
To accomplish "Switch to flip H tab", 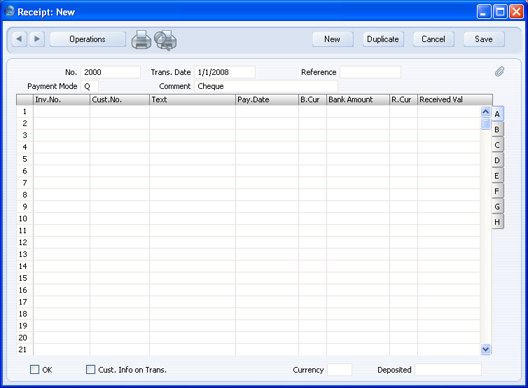I will pos(497,222).
